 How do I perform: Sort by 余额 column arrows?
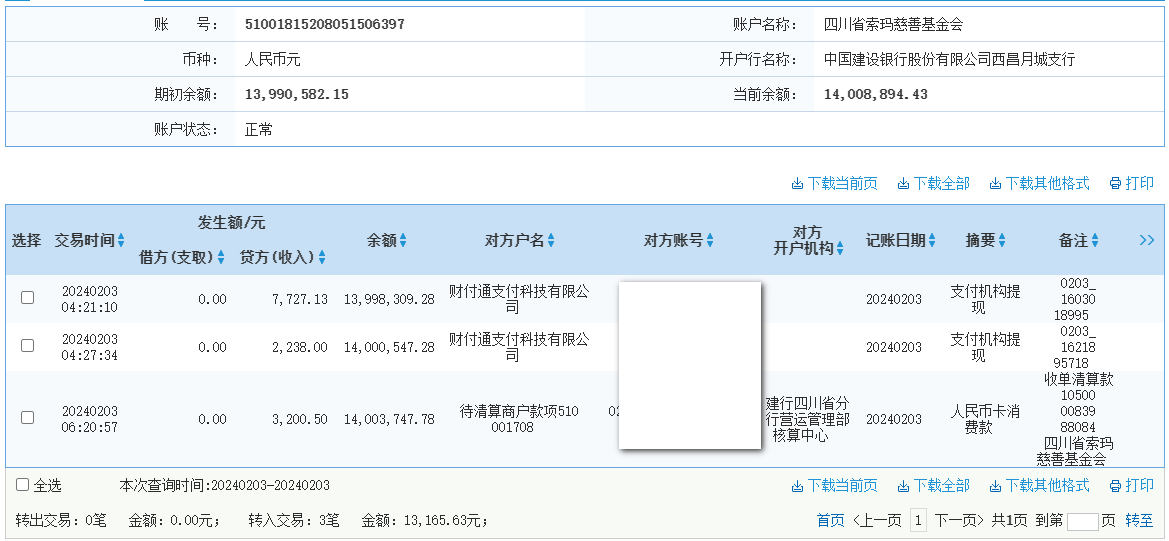(x=403, y=241)
